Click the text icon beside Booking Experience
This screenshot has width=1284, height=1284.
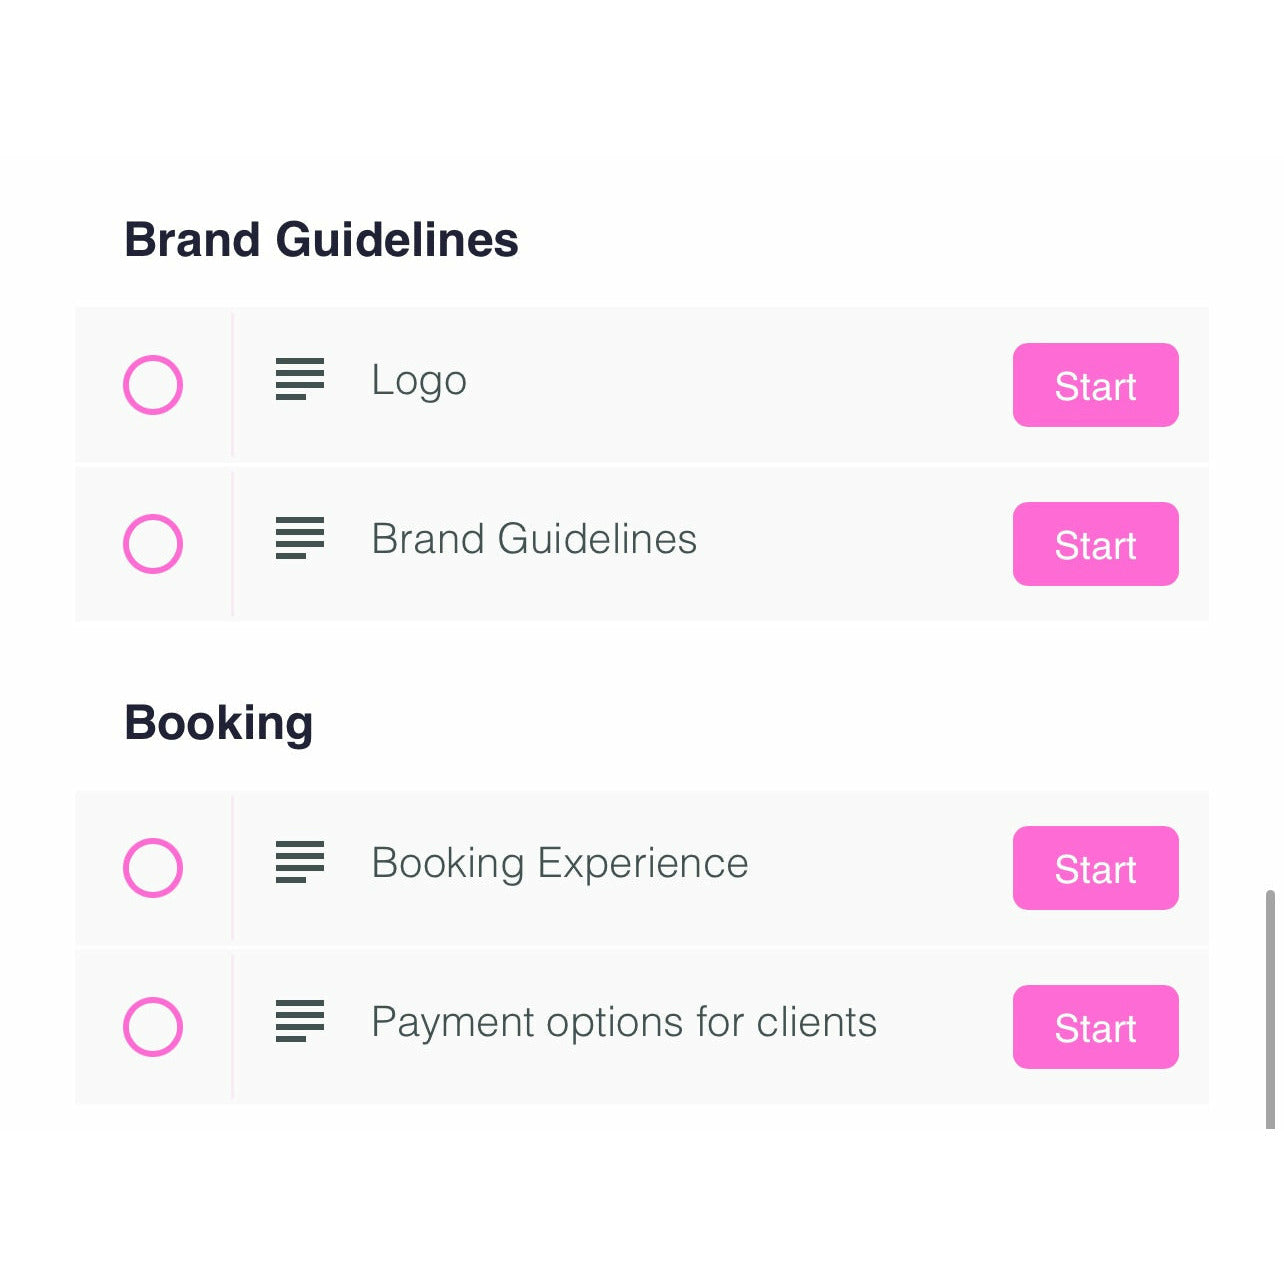[x=300, y=862]
